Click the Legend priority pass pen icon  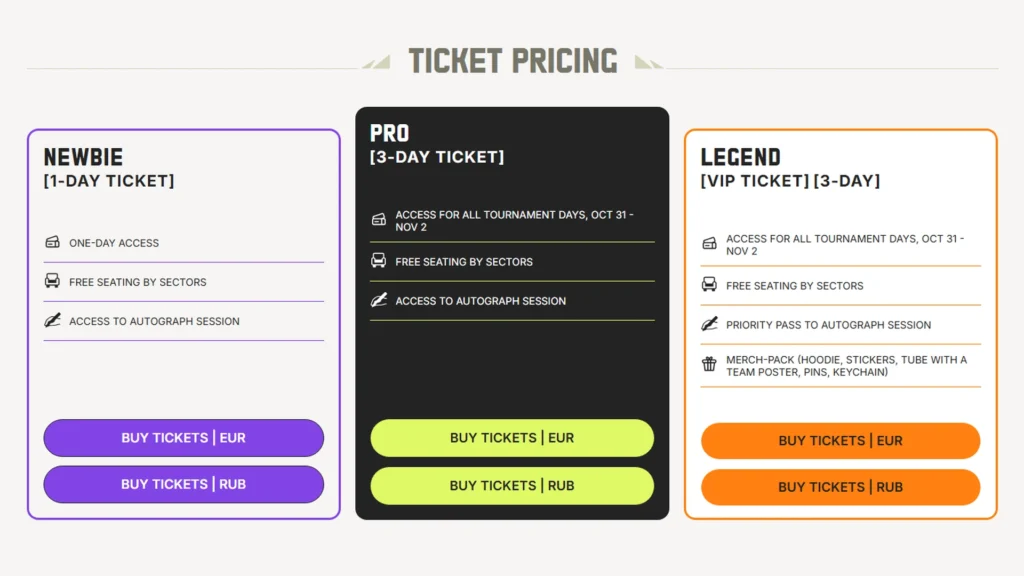click(709, 324)
